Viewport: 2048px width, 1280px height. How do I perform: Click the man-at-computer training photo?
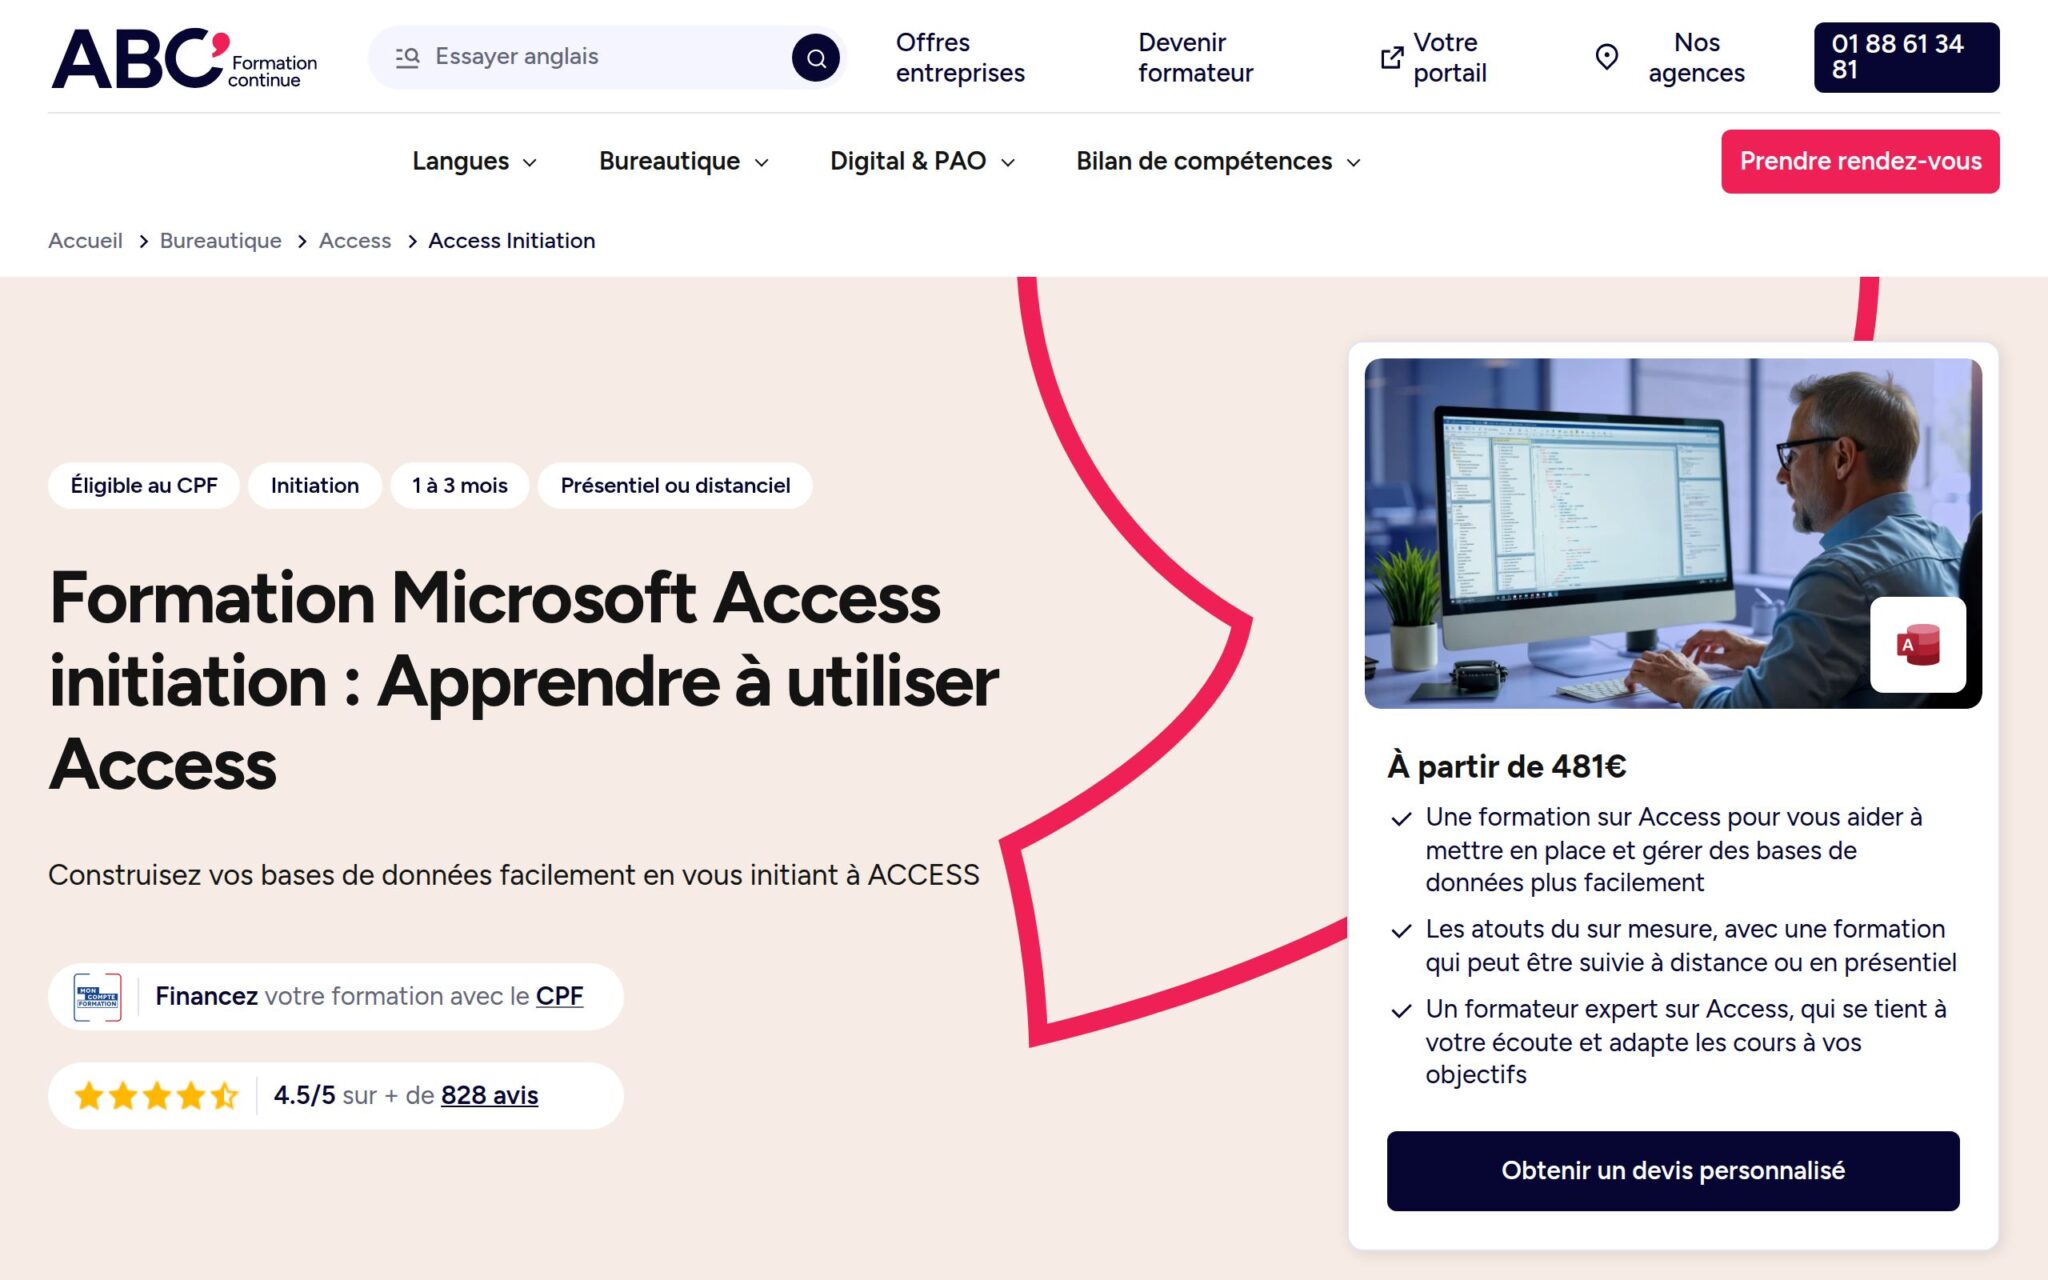click(x=1673, y=534)
